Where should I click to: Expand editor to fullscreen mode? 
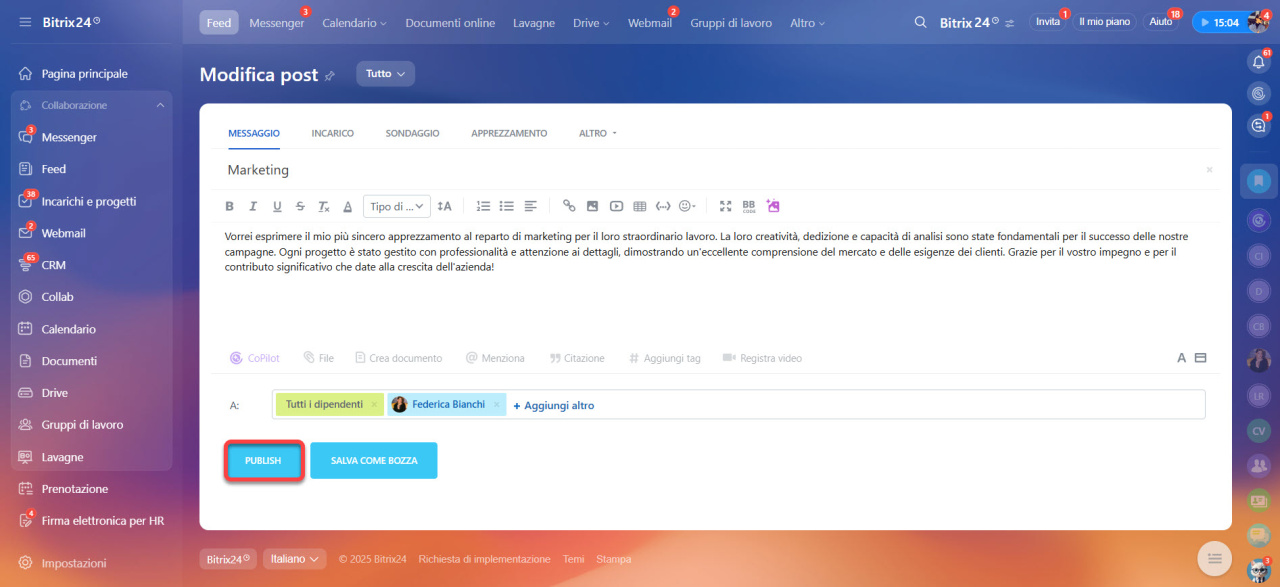pos(726,206)
